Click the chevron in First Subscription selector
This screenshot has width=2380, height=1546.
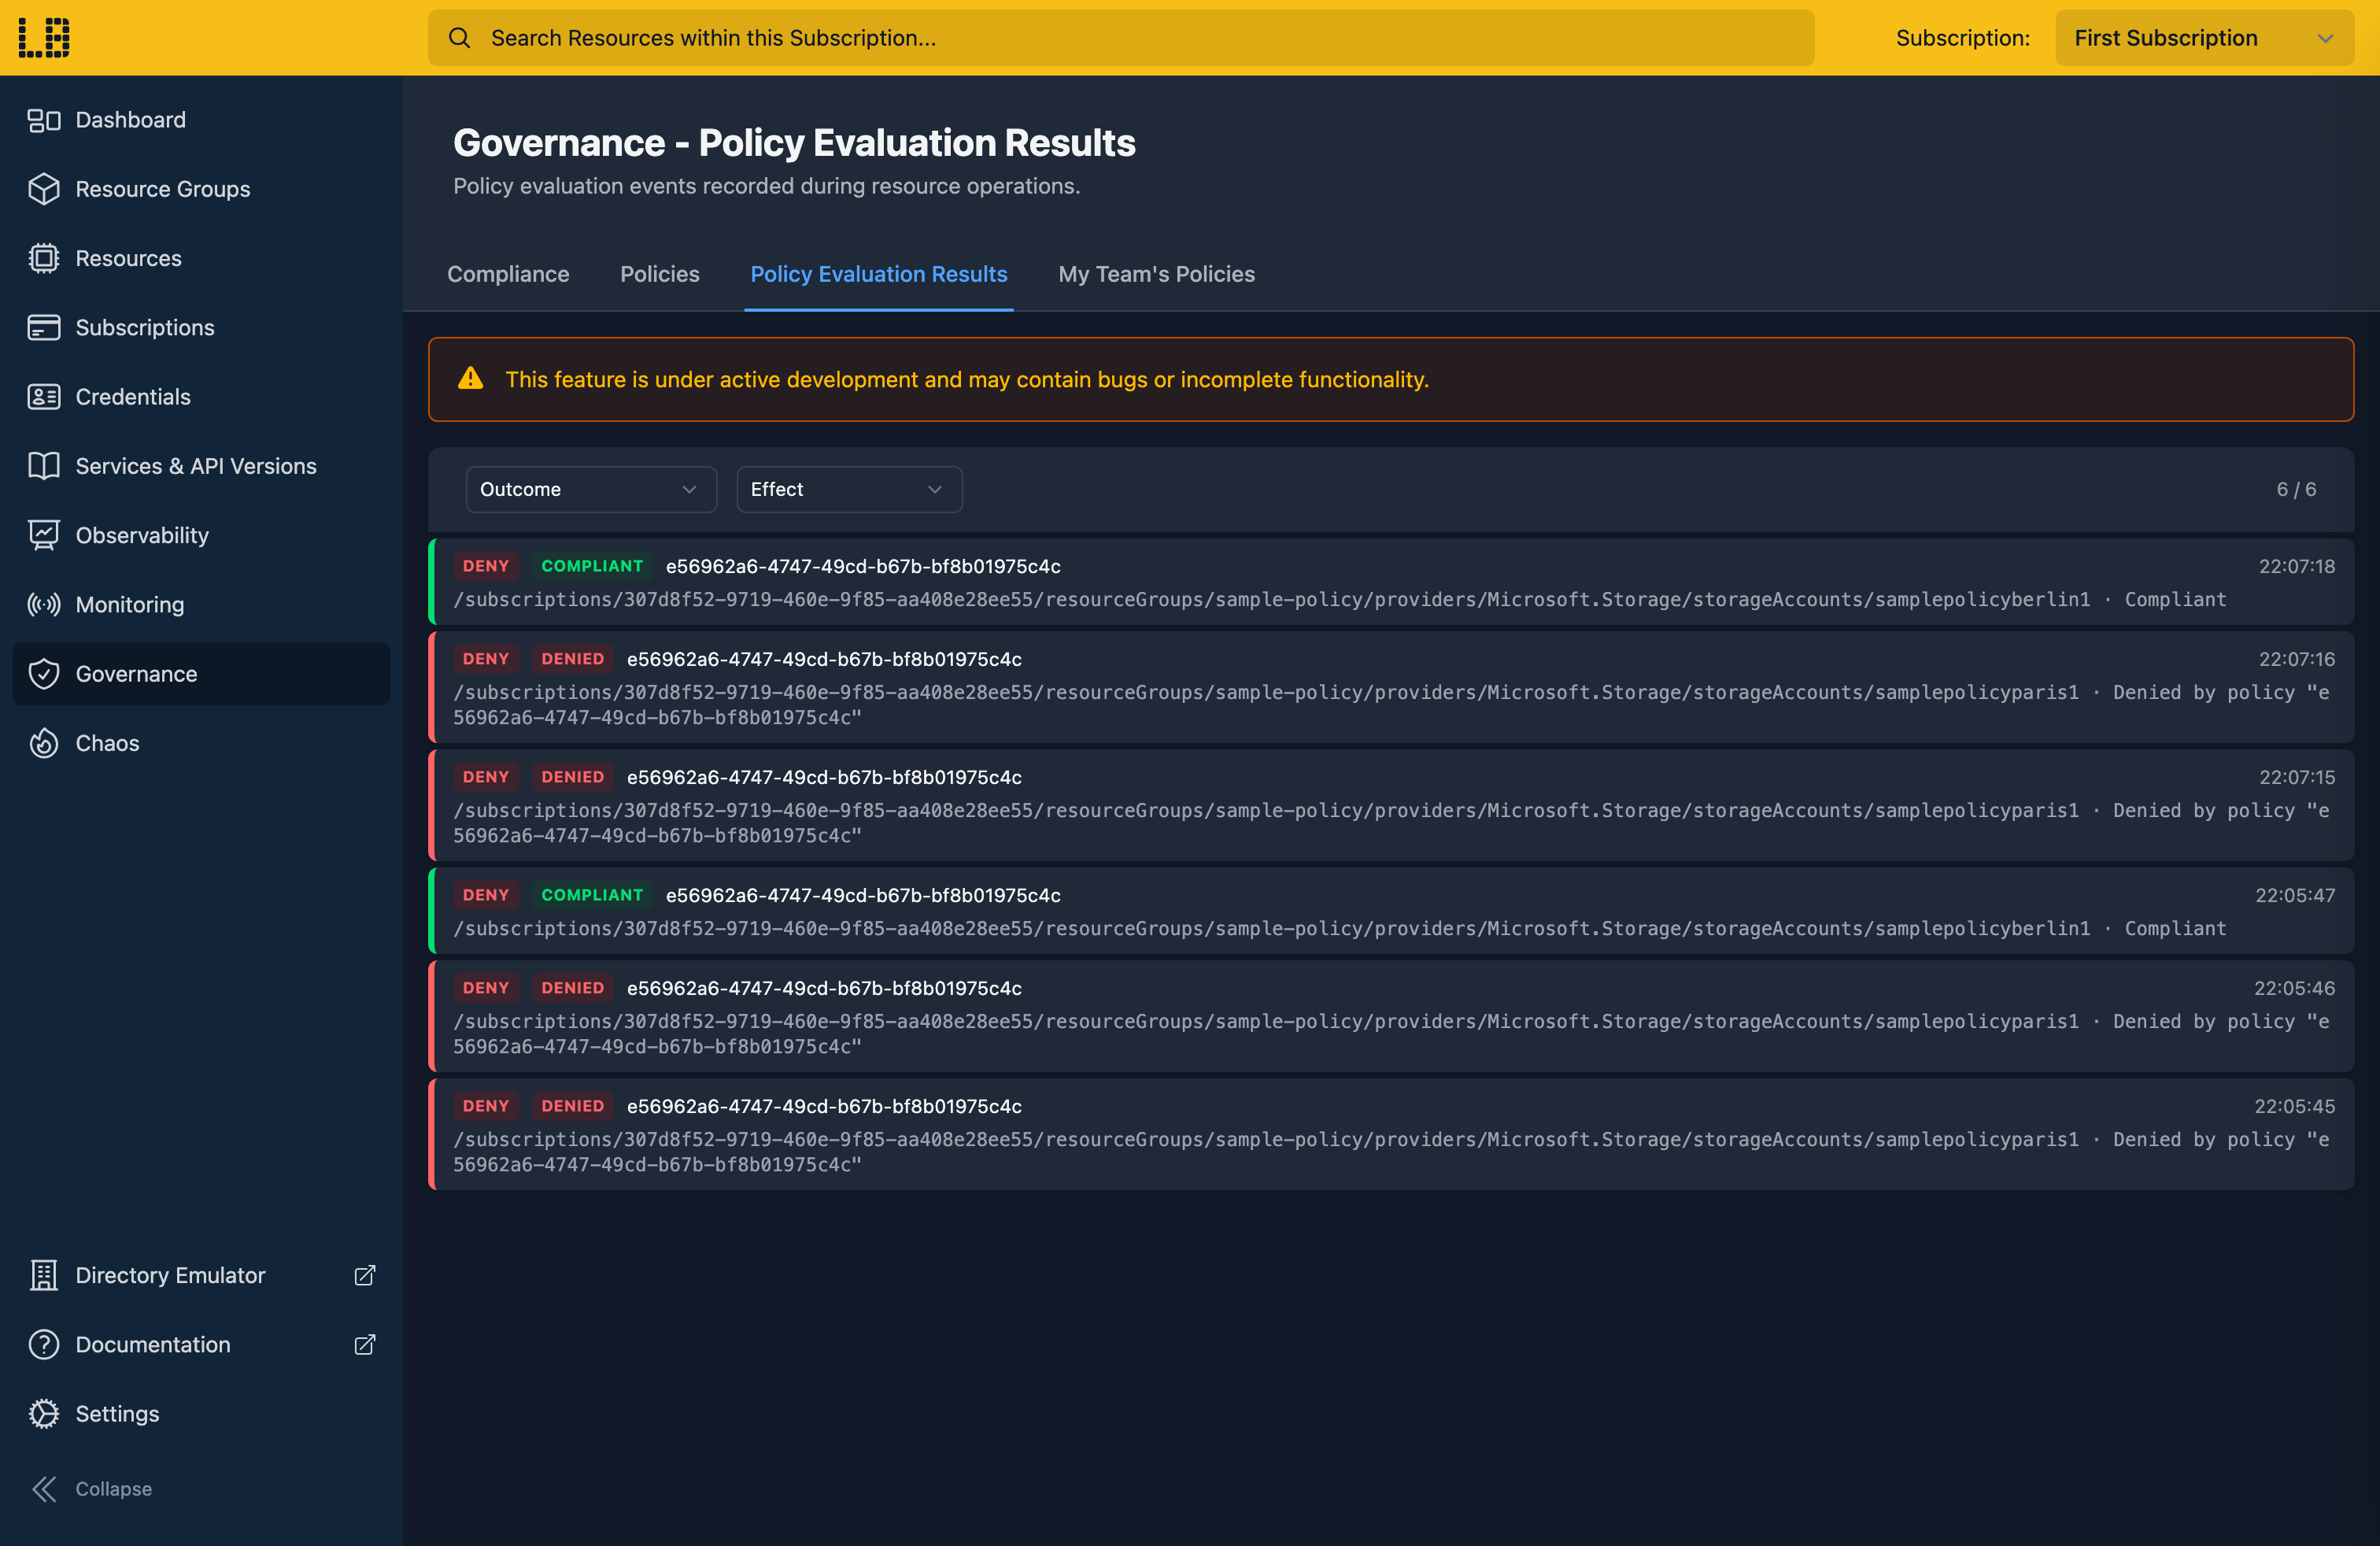coord(2325,38)
